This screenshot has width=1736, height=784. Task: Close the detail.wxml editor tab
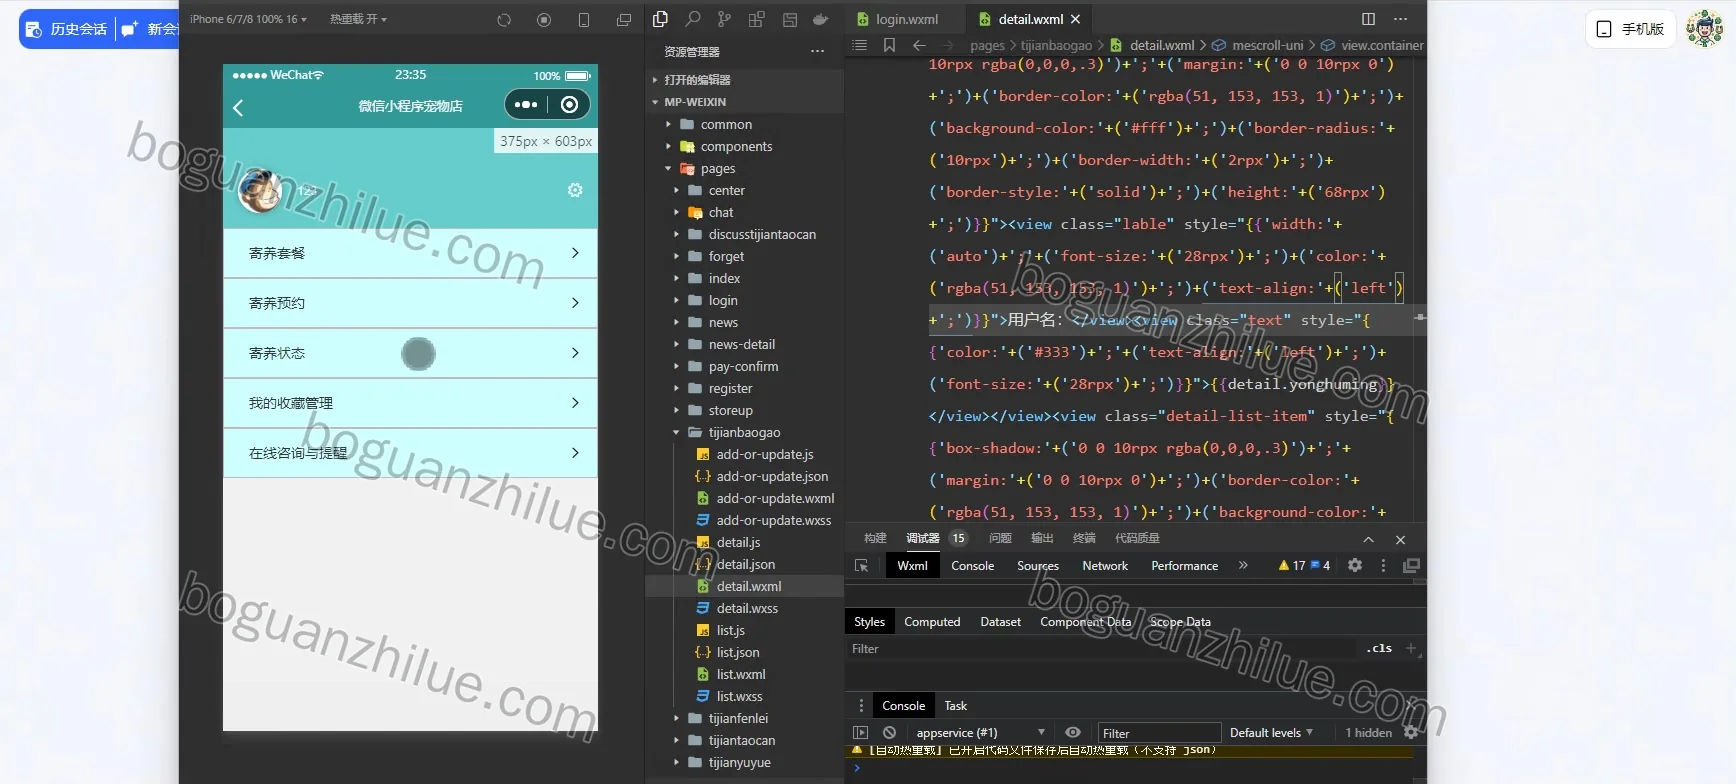[1075, 19]
